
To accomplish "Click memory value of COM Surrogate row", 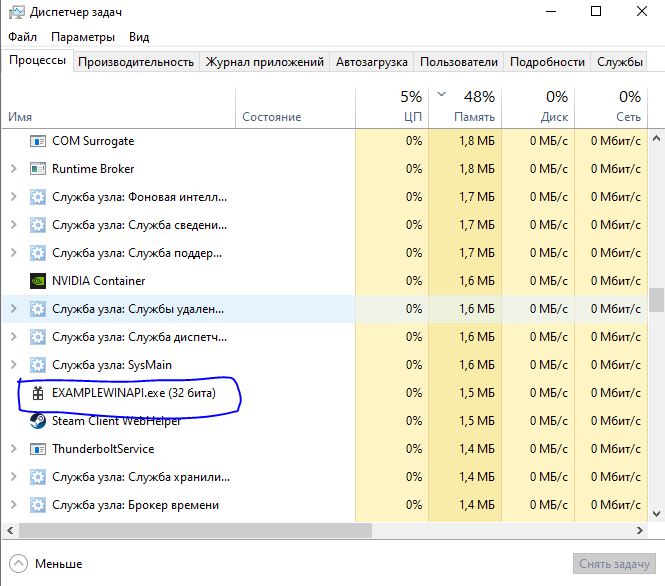I will pyautogui.click(x=477, y=141).
